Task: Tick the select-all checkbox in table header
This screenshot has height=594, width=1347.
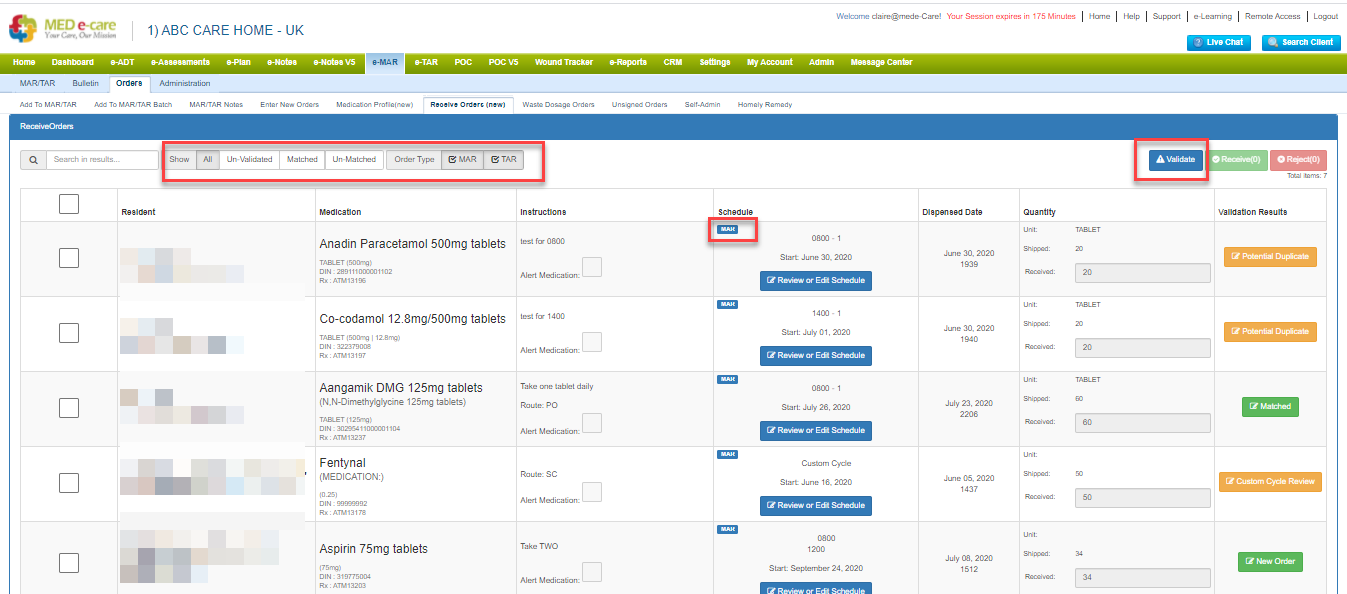Action: pyautogui.click(x=69, y=204)
